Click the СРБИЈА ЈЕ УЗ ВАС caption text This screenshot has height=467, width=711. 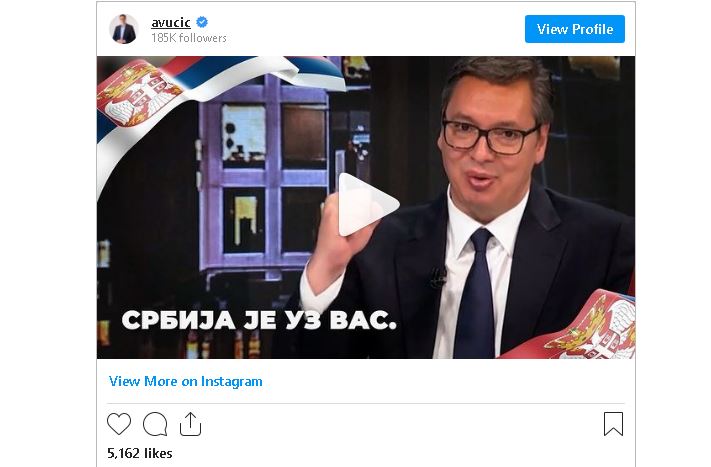(x=259, y=320)
